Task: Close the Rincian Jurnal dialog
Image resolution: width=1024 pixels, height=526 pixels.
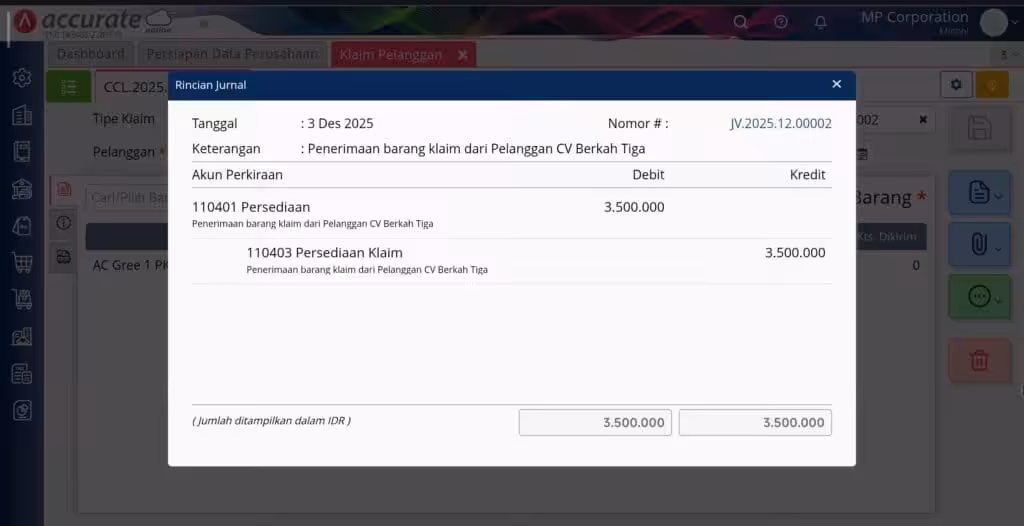Action: point(837,84)
